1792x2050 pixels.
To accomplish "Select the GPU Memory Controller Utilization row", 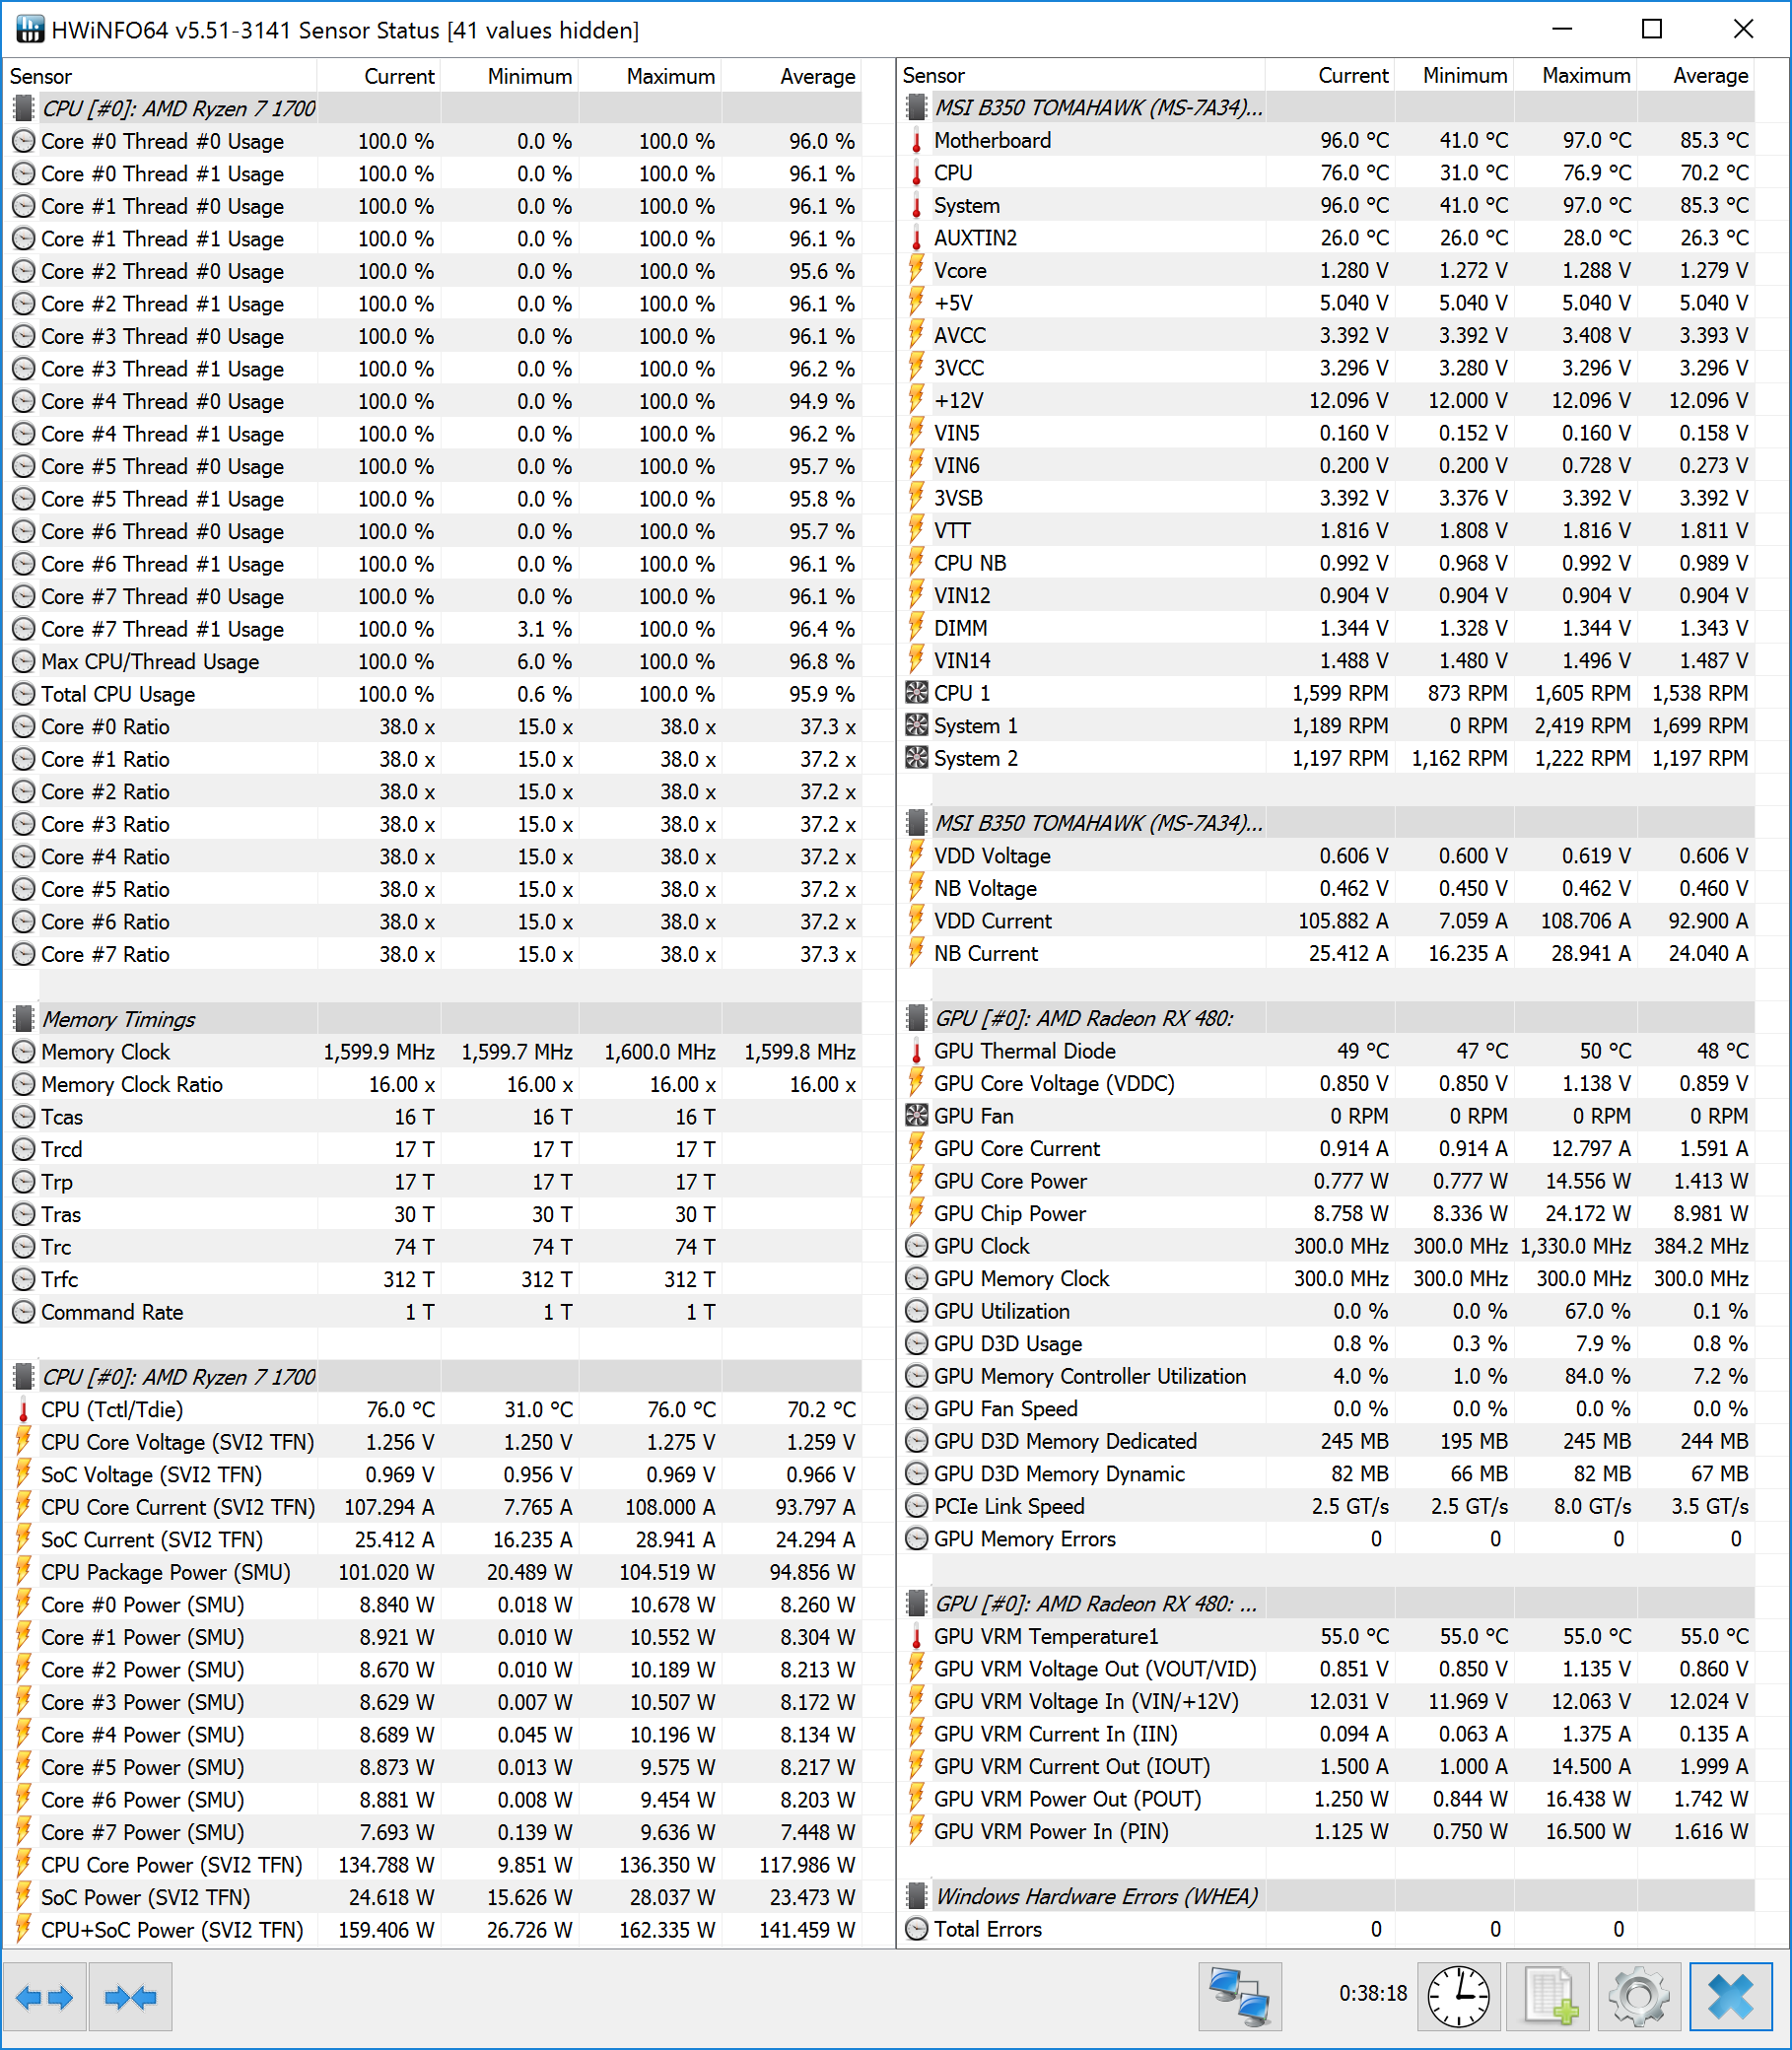I will coord(1328,1376).
